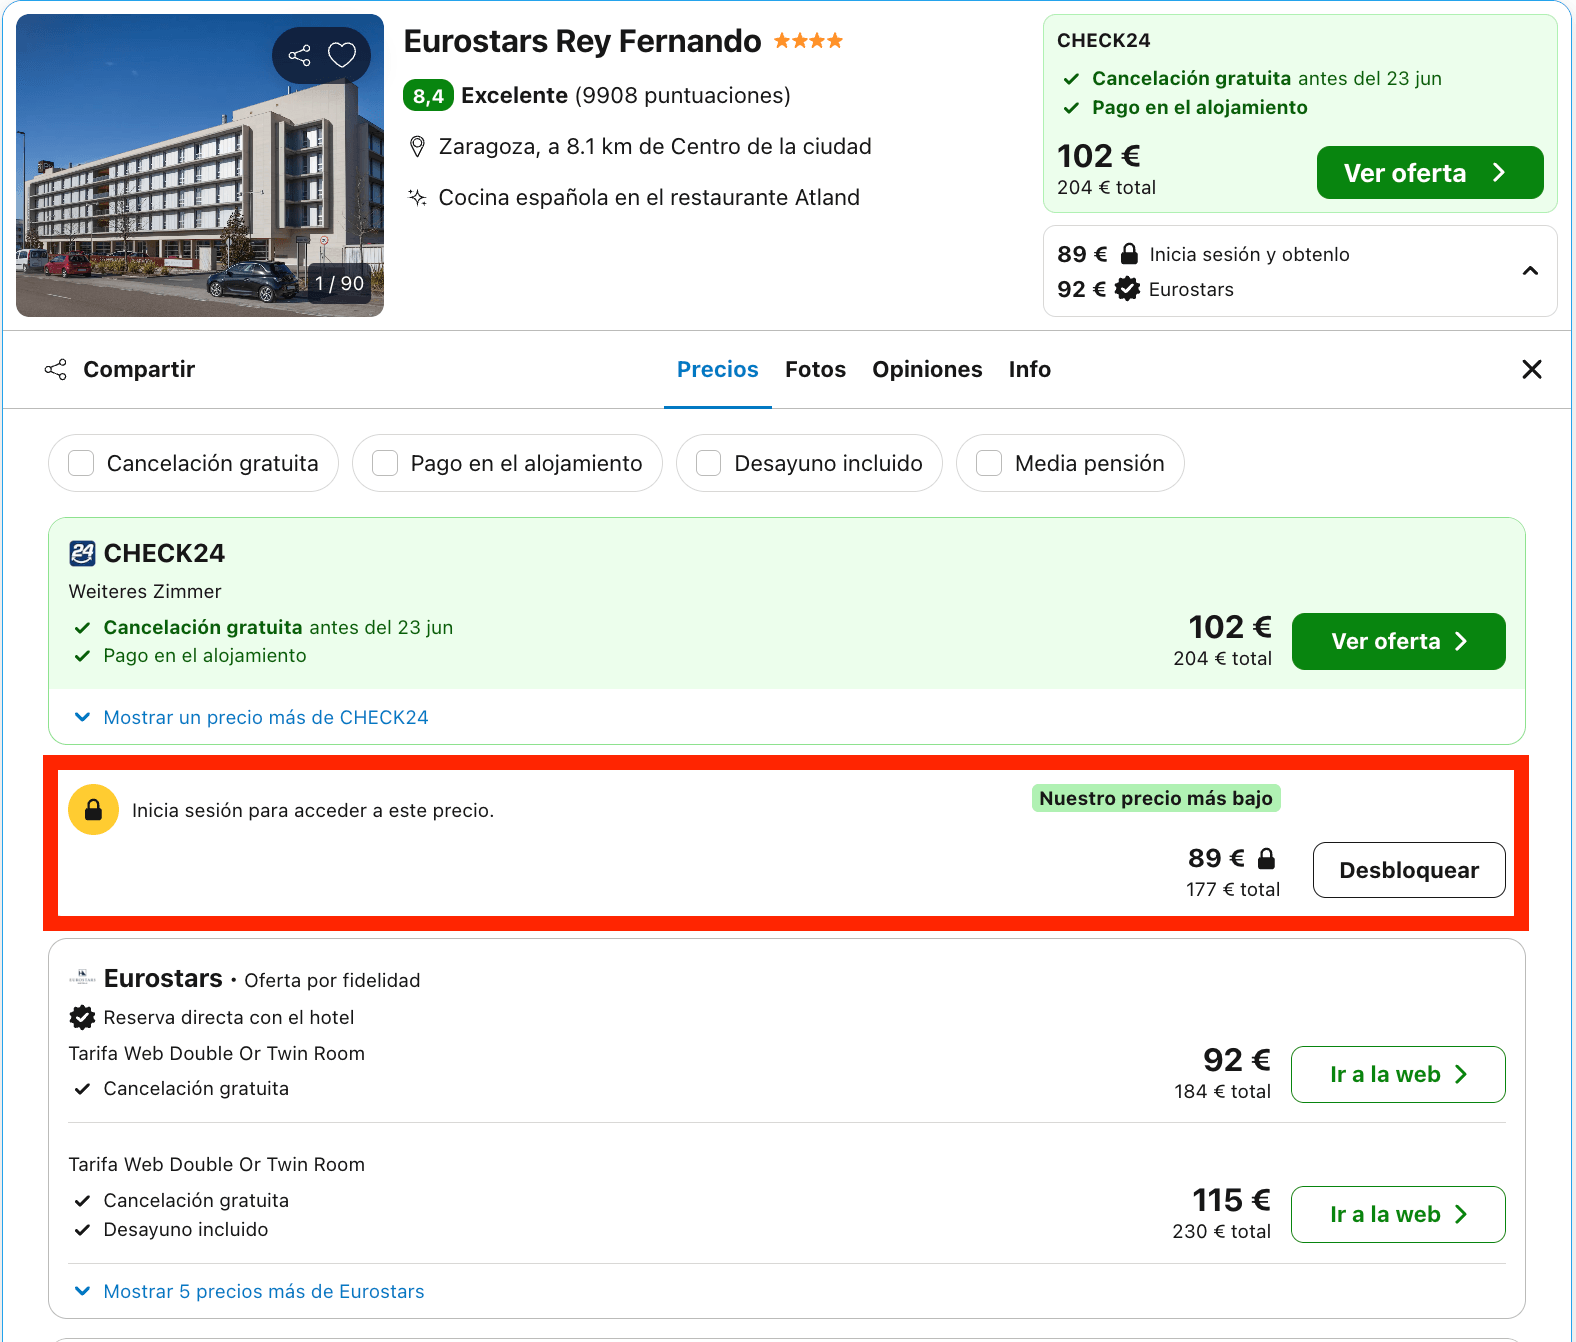Switch to the Info tab
Image resolution: width=1576 pixels, height=1342 pixels.
click(1029, 369)
